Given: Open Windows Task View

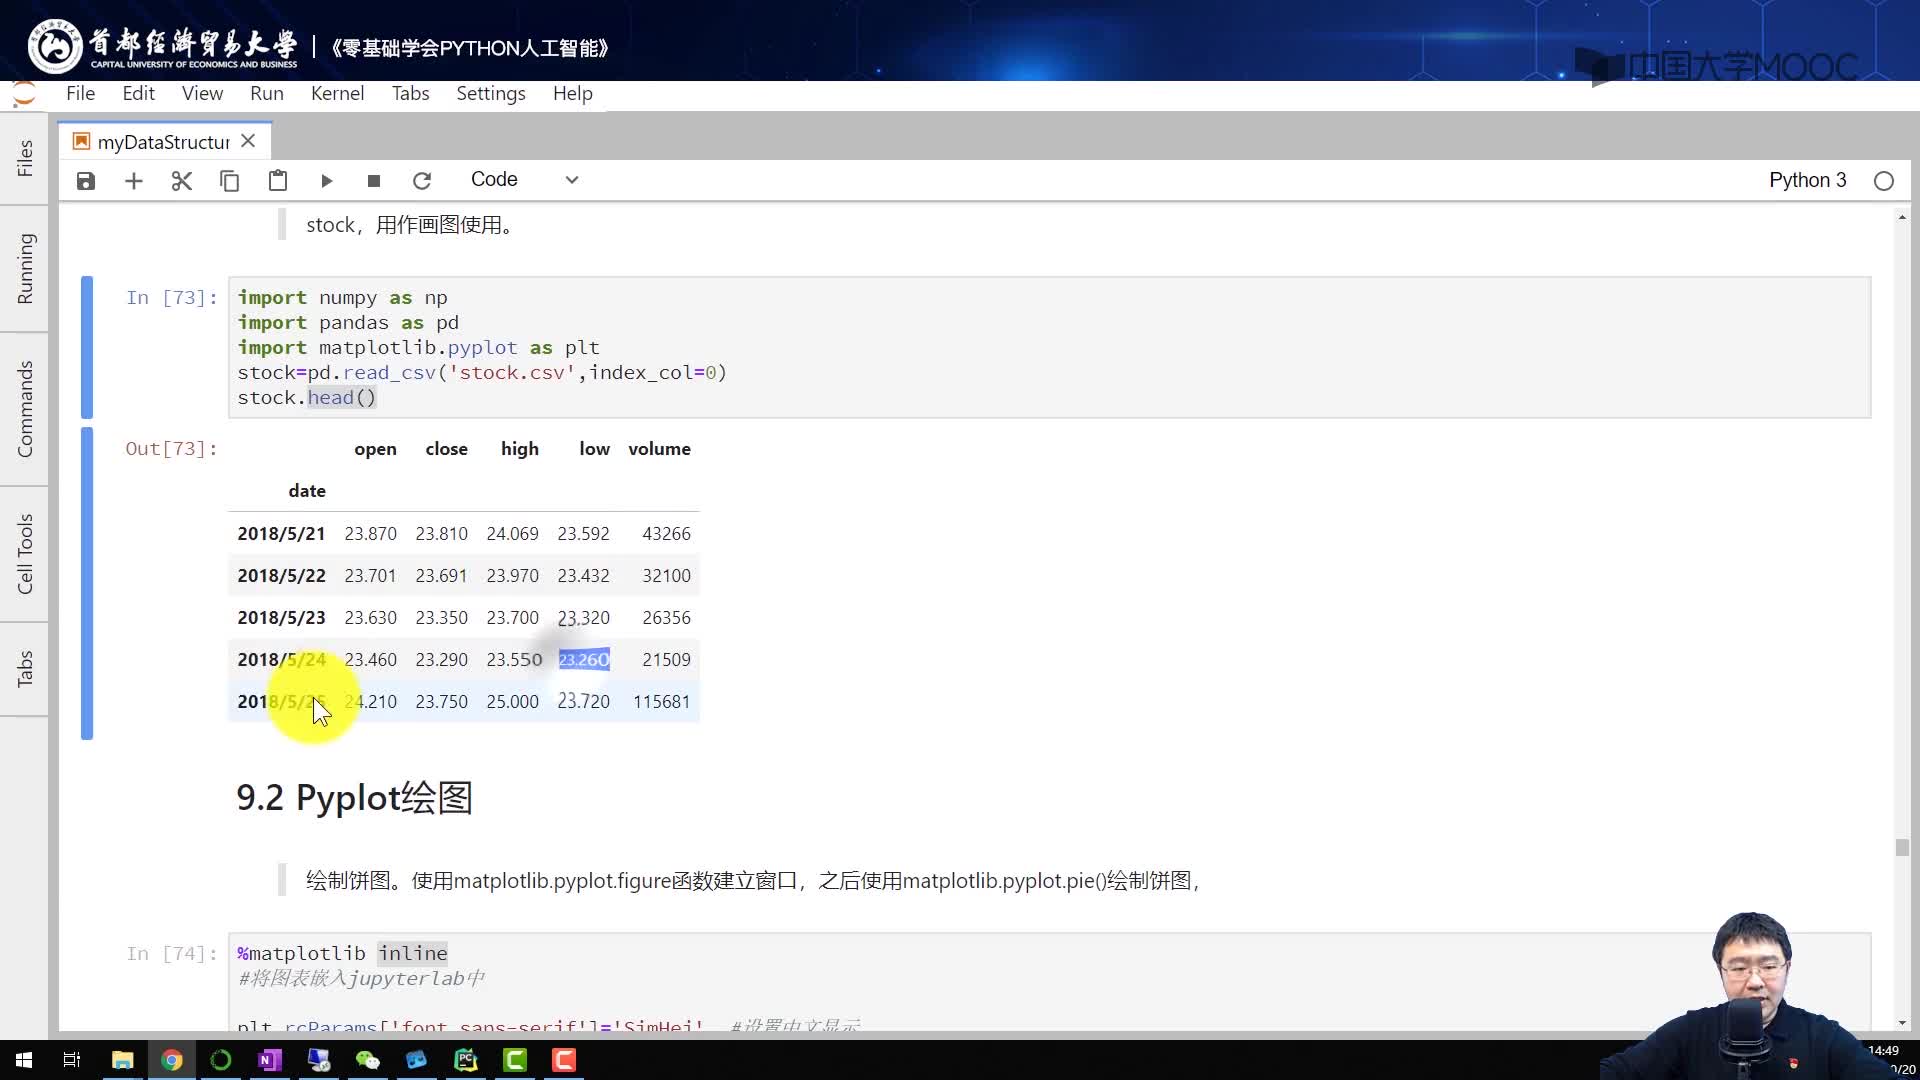Looking at the screenshot, I should 72,1060.
